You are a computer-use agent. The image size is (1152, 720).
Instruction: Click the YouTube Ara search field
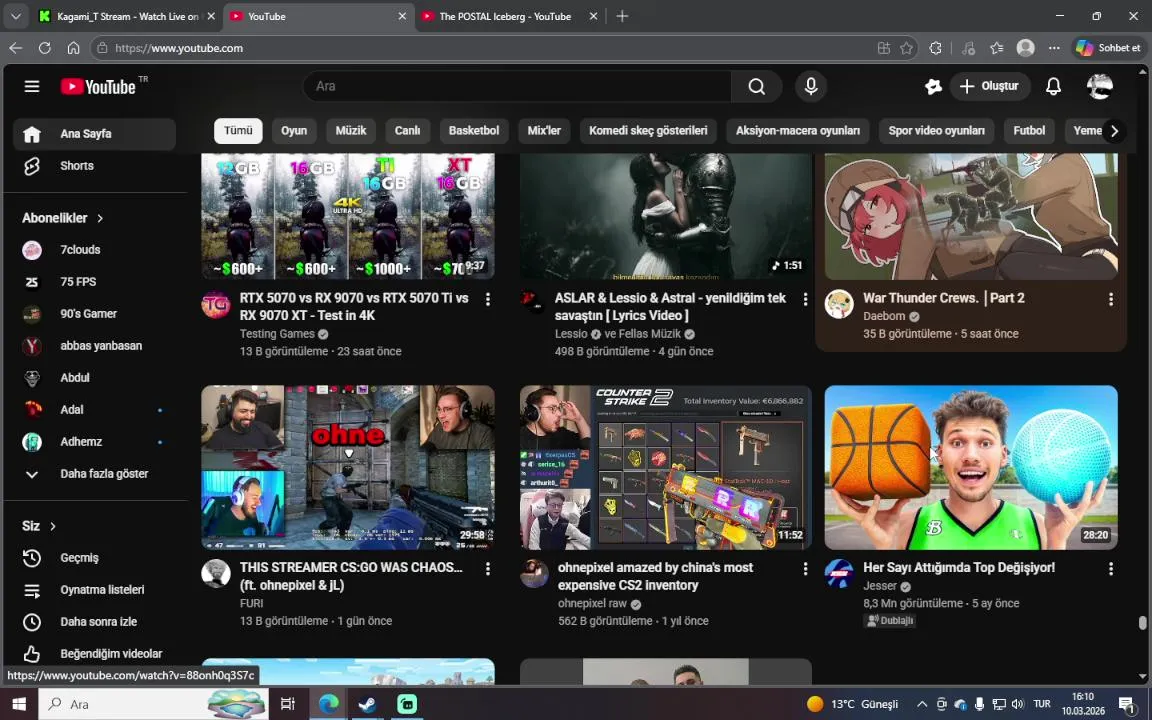pyautogui.click(x=516, y=87)
